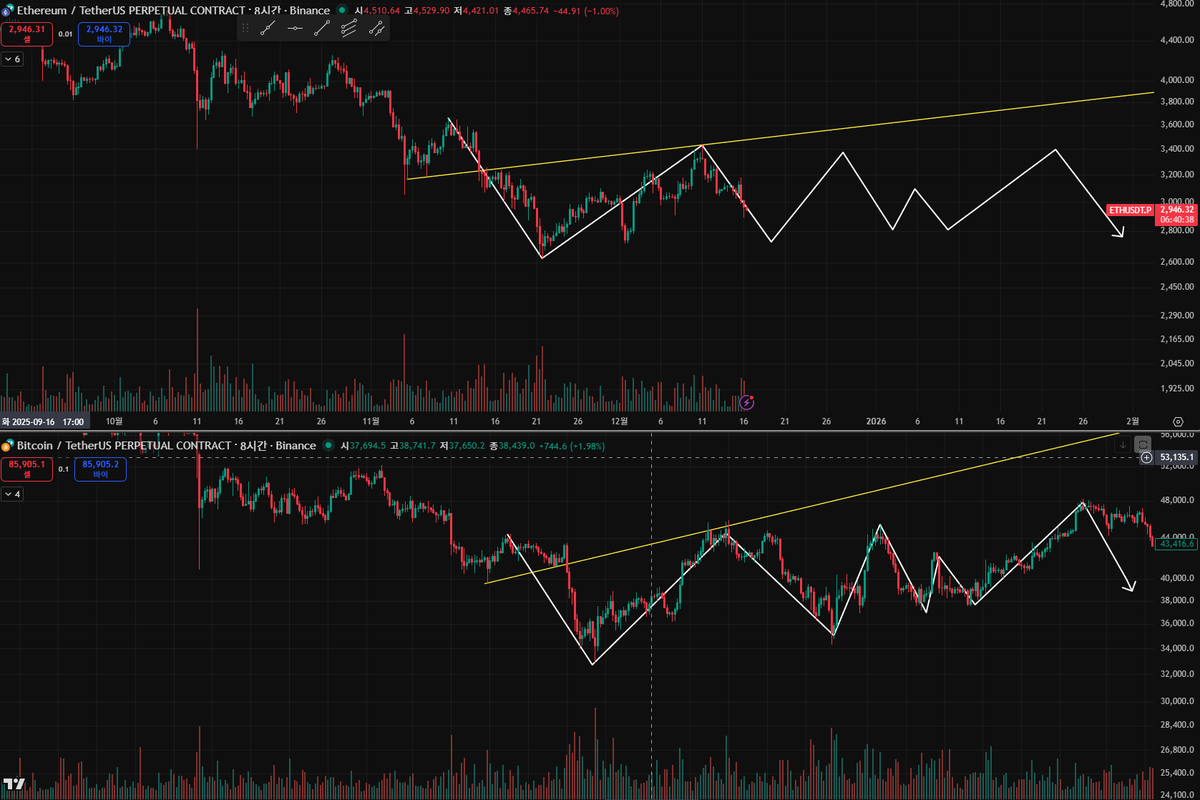This screenshot has width=1200, height=800.
Task: Click the 2월 label on time axis
Action: click(1133, 421)
